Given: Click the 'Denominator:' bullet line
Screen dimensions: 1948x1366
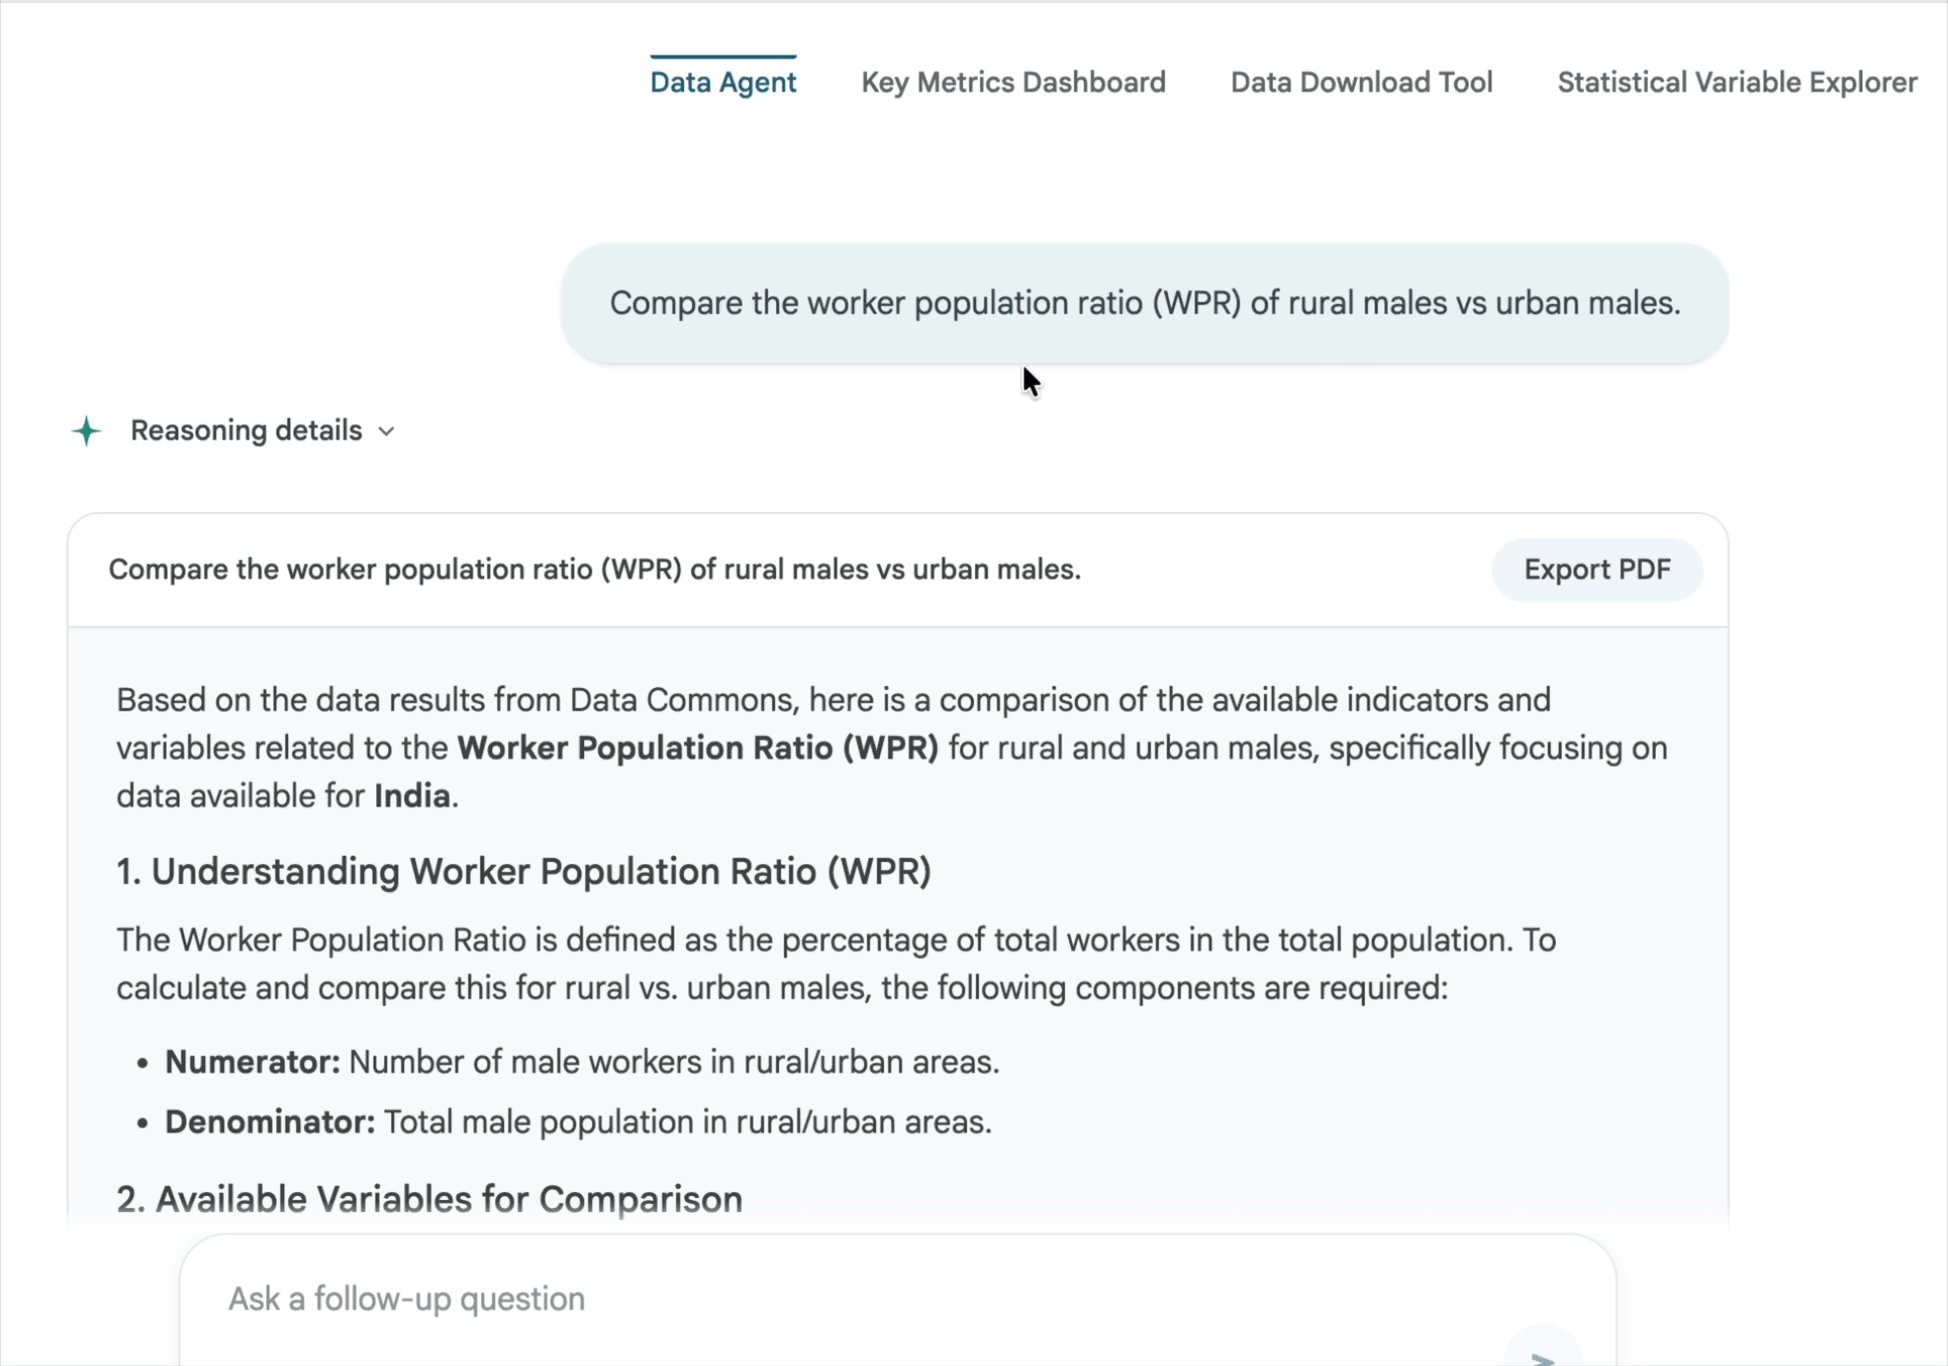Looking at the screenshot, I should tap(578, 1122).
